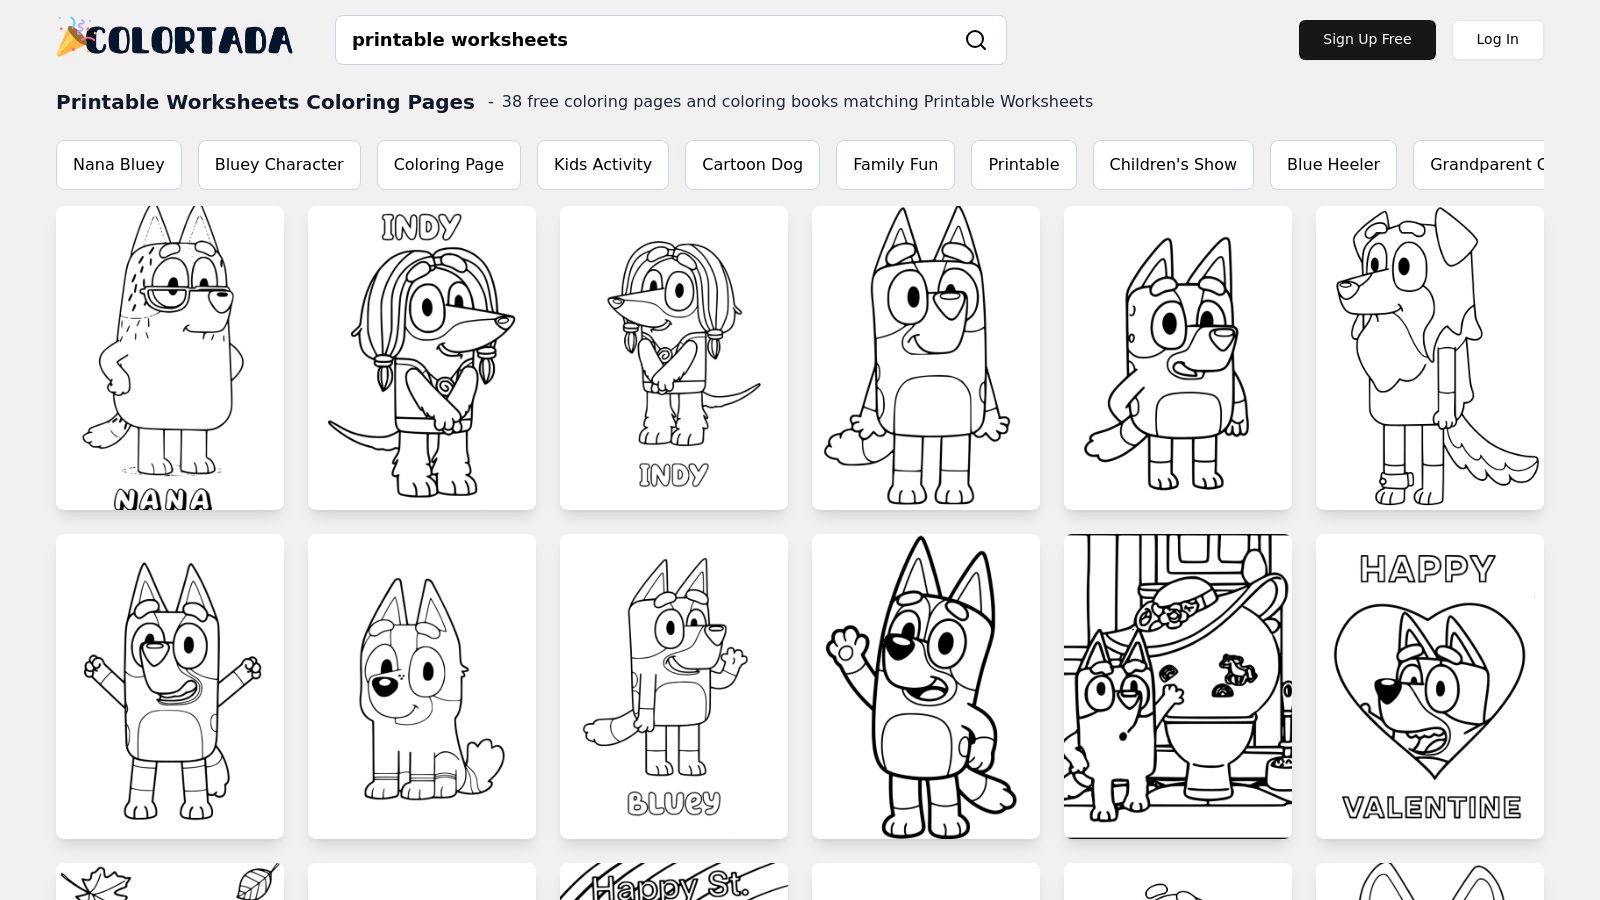Select the Bluey Character filter

(x=279, y=164)
